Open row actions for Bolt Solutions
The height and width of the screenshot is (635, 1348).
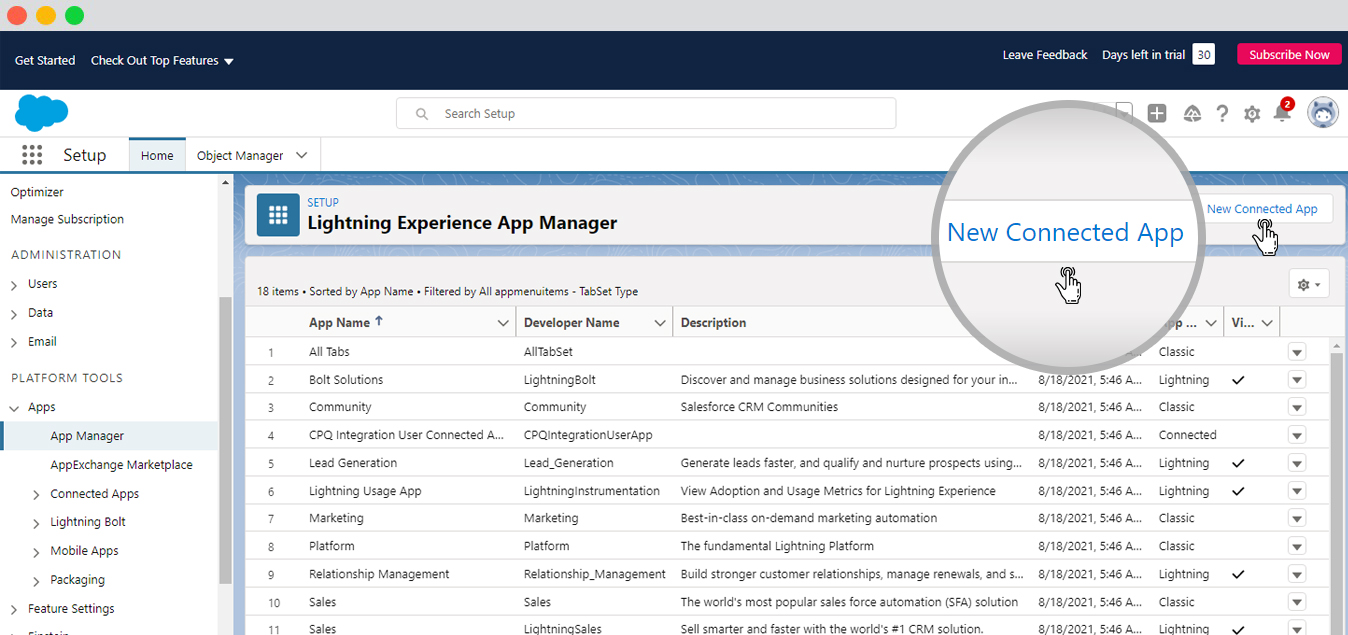(1297, 380)
